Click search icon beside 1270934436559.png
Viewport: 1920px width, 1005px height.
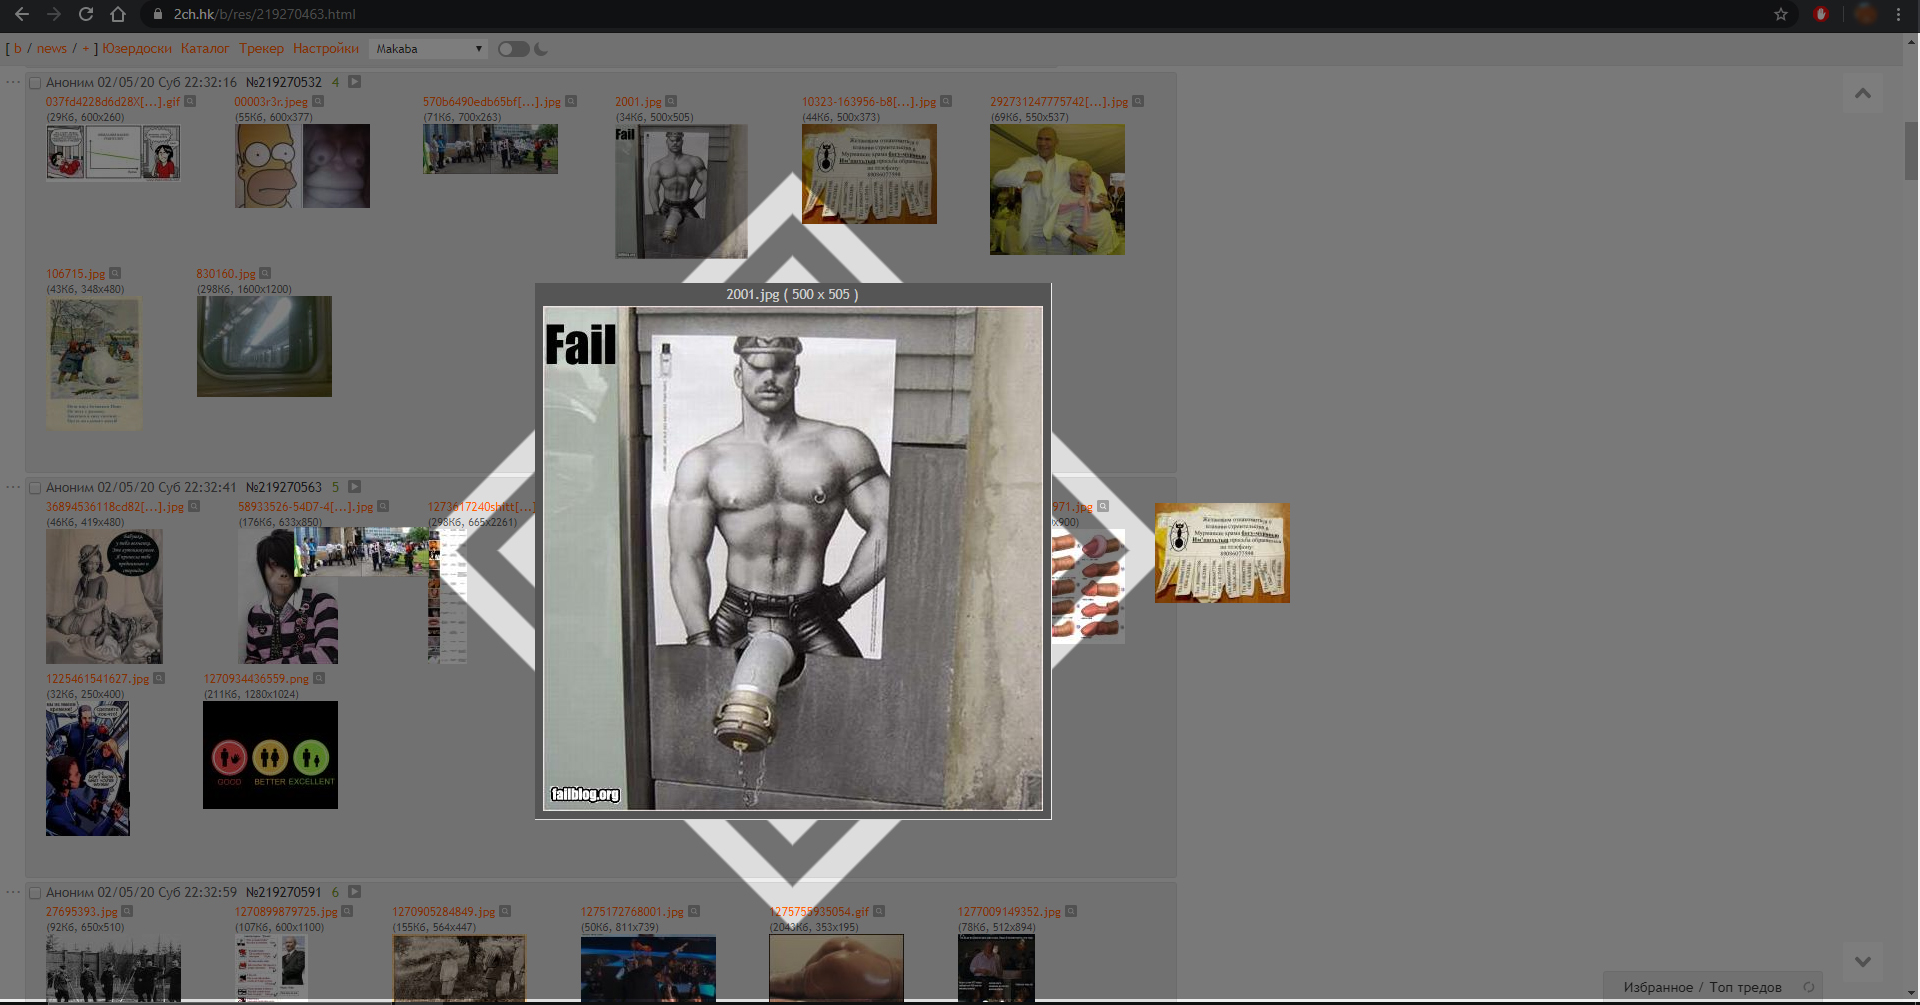click(x=319, y=678)
